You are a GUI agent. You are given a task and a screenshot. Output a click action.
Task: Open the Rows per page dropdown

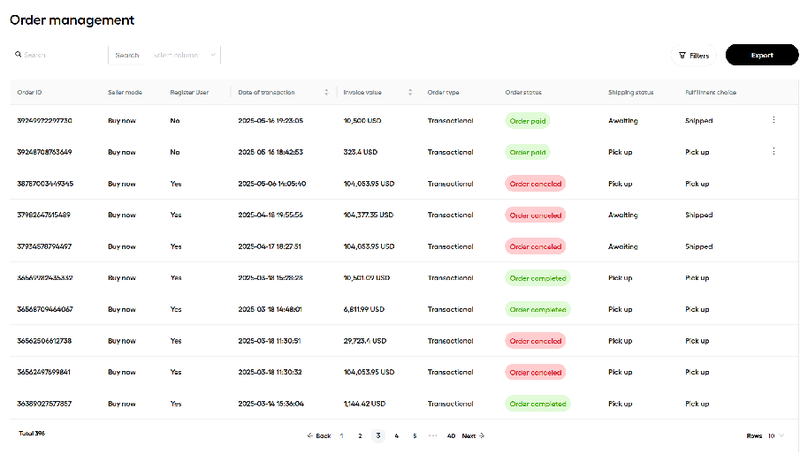[776, 436]
